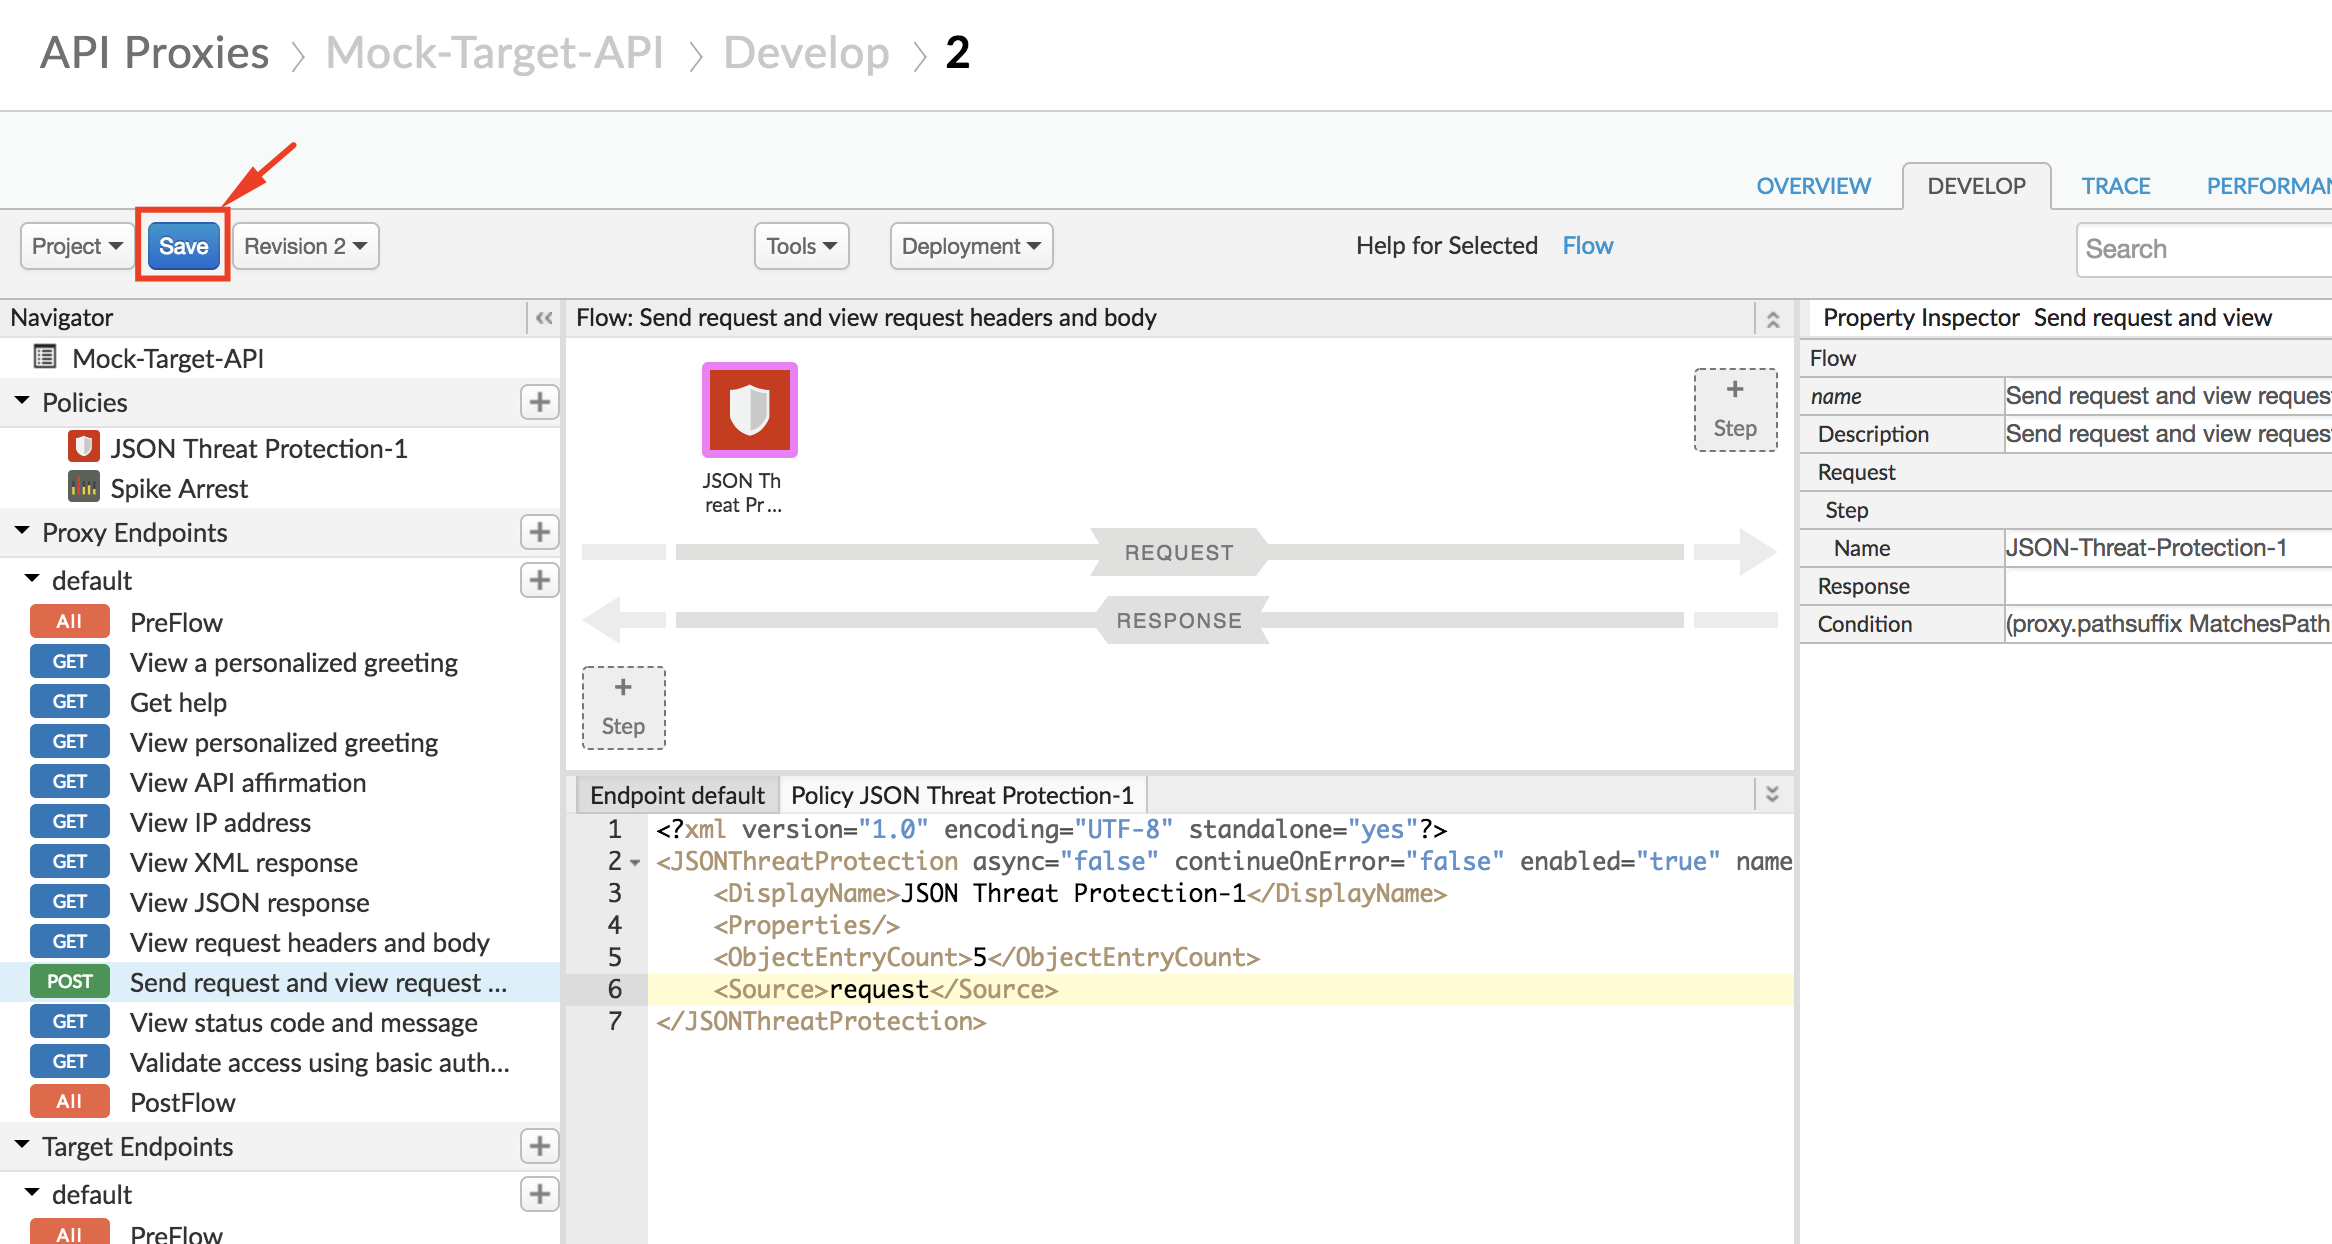Collapse the Policies tree section
2332x1244 pixels.
(22, 401)
